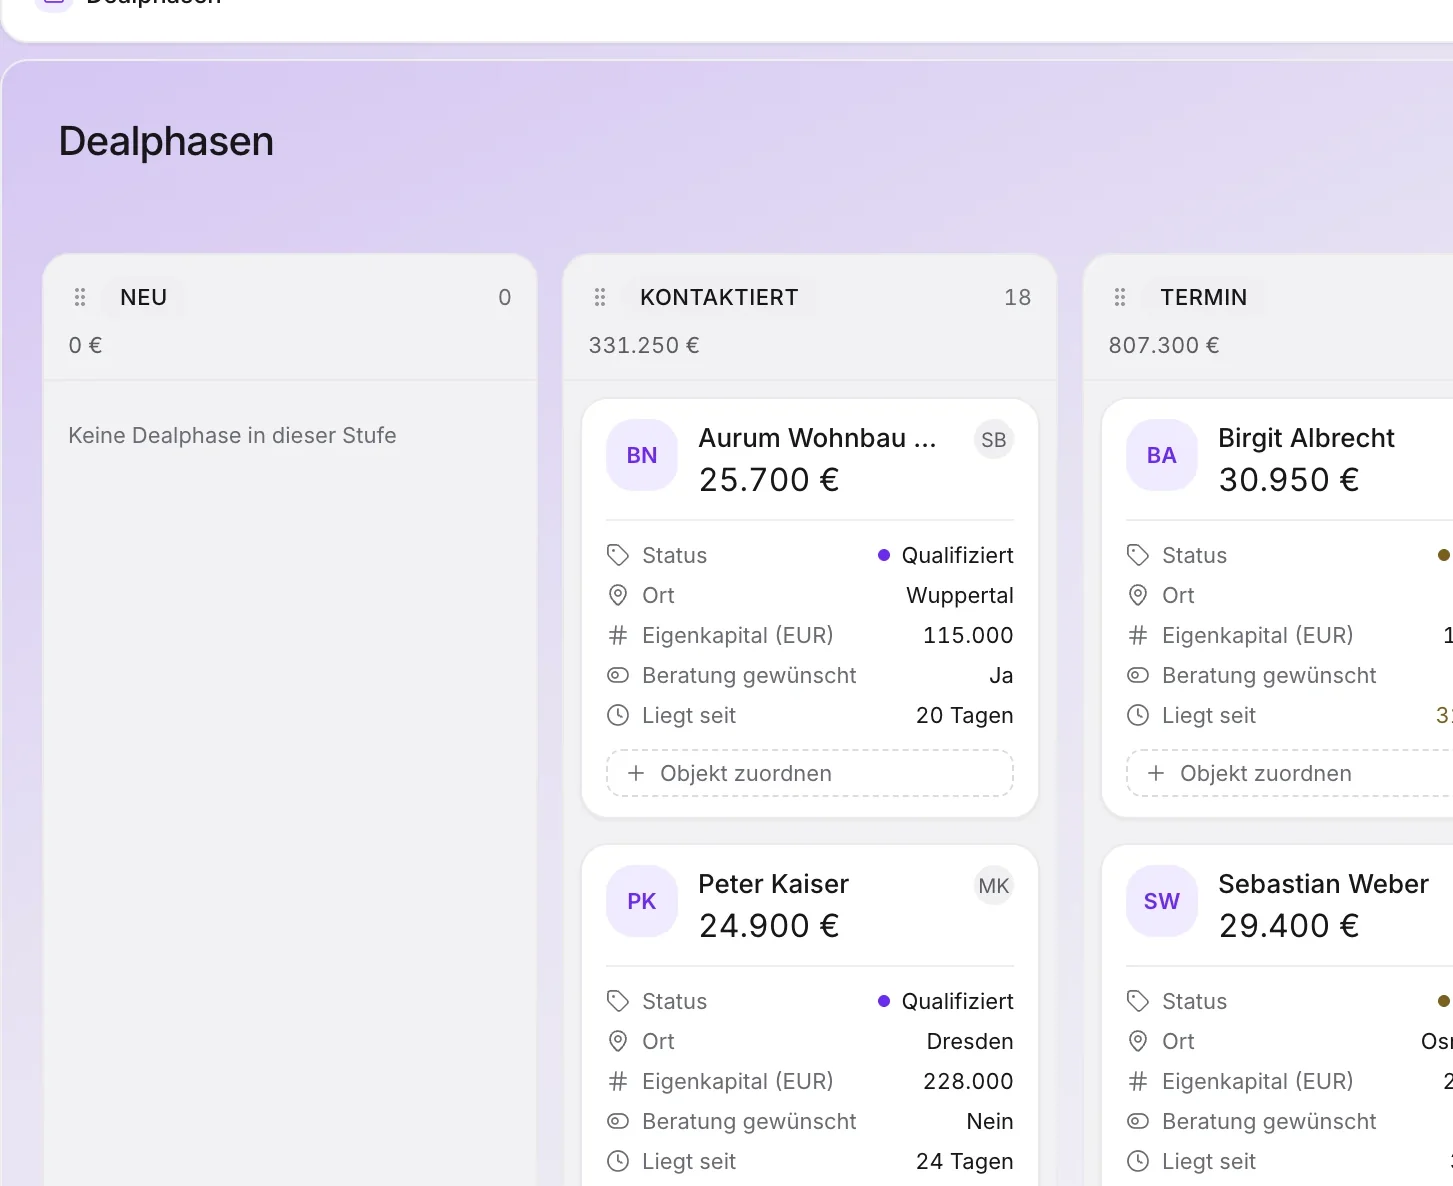Viewport: 1453px width, 1186px height.
Task: Click the Liegt seit clock icon on Peter Kaiser card
Action: pyautogui.click(x=618, y=1161)
